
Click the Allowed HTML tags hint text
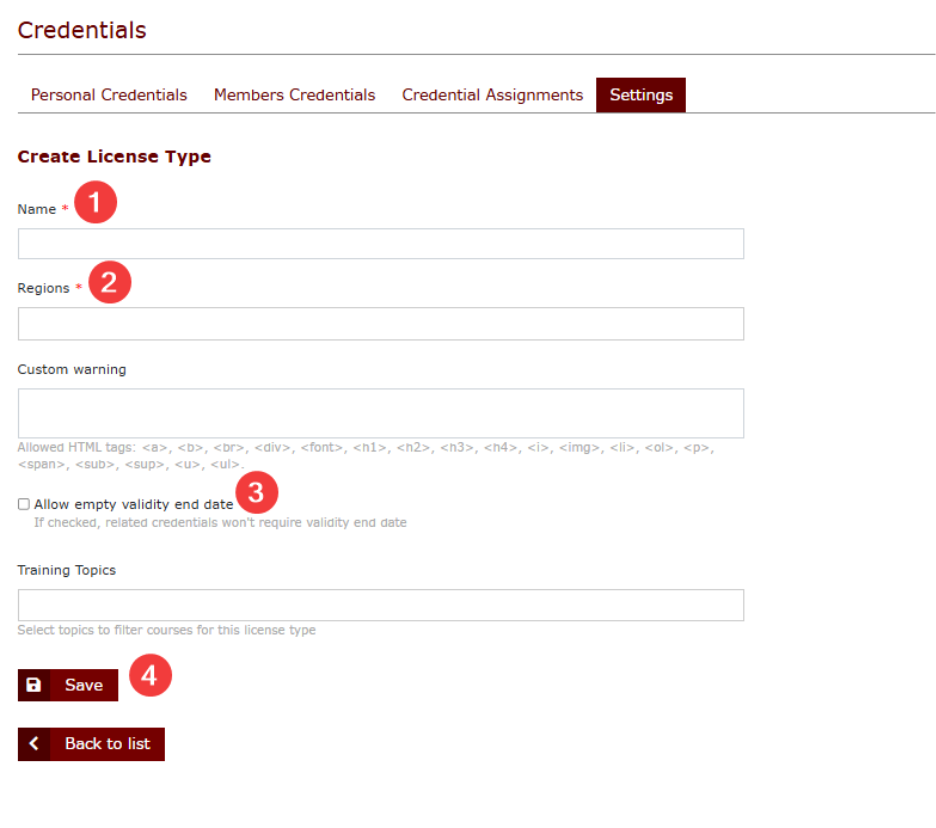point(365,455)
